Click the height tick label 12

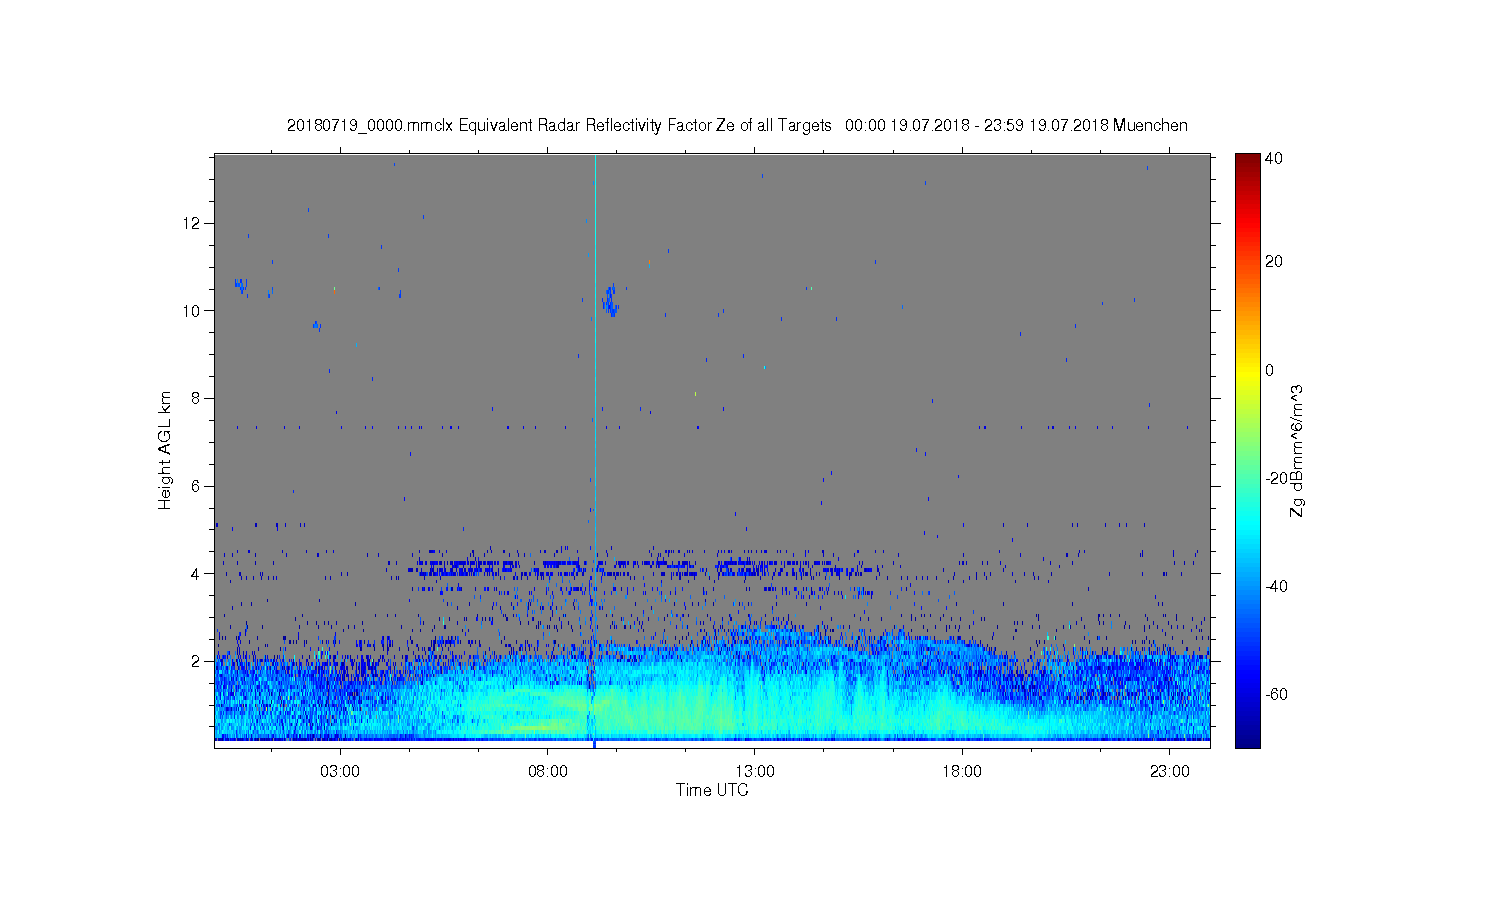(193, 222)
